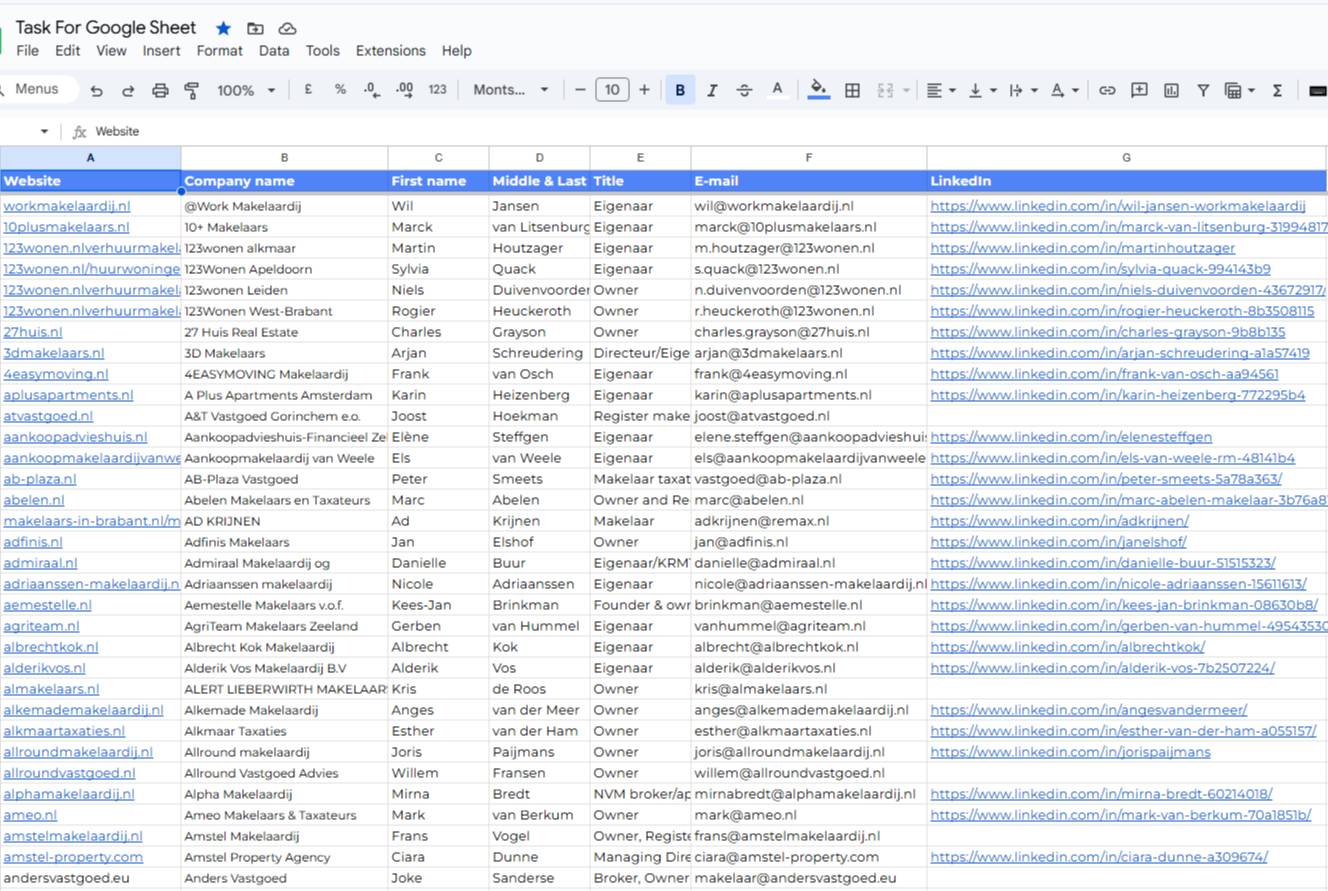The height and width of the screenshot is (891, 1328).
Task: Activate the paint format tool
Action: tap(192, 90)
